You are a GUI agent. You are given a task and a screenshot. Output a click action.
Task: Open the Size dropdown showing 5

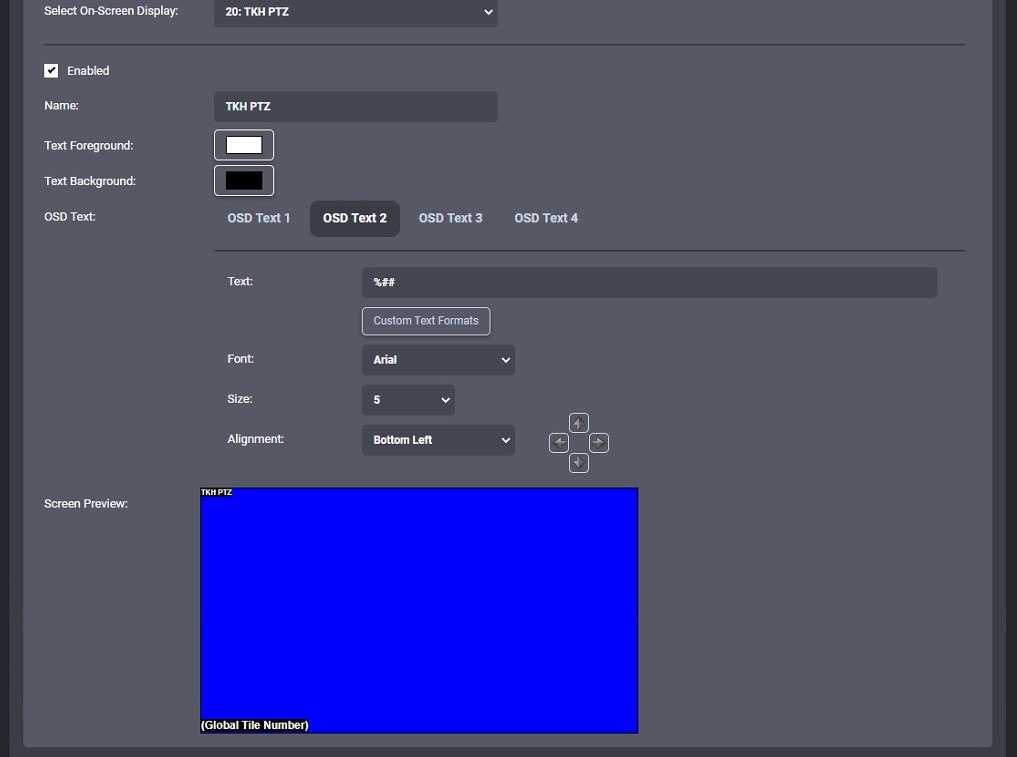[x=408, y=400]
